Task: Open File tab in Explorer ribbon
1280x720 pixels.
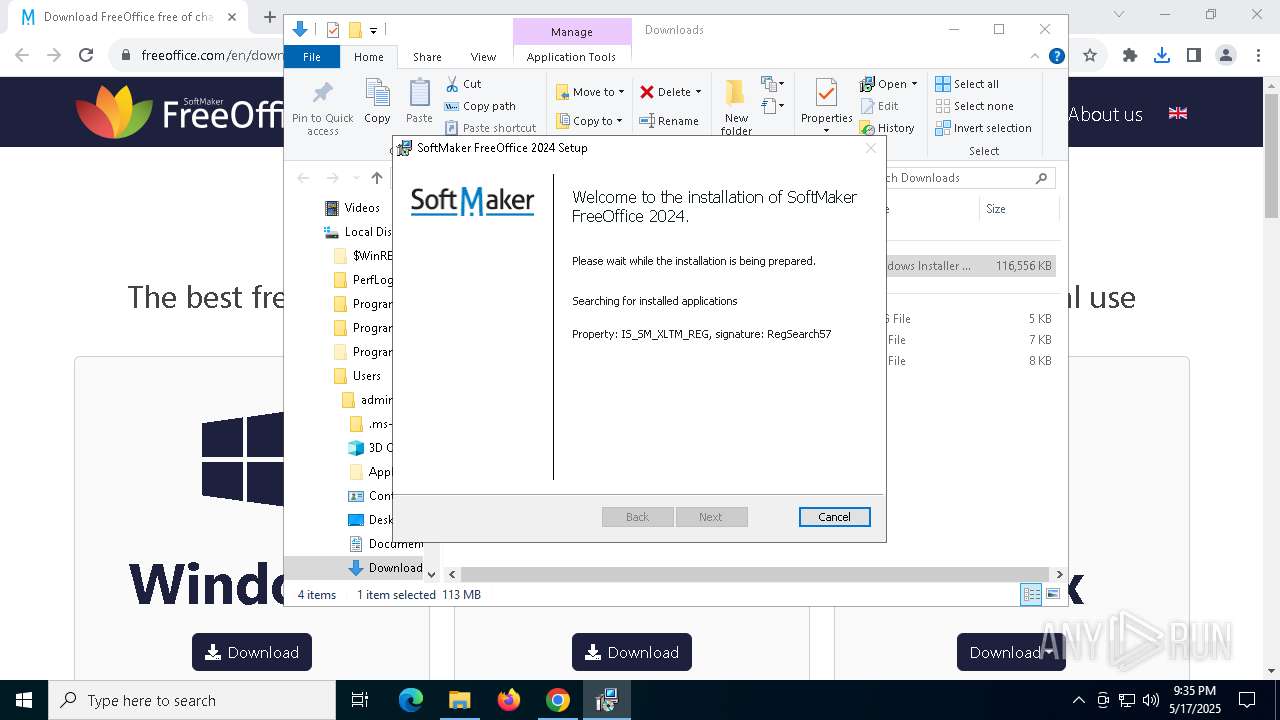Action: coord(312,57)
